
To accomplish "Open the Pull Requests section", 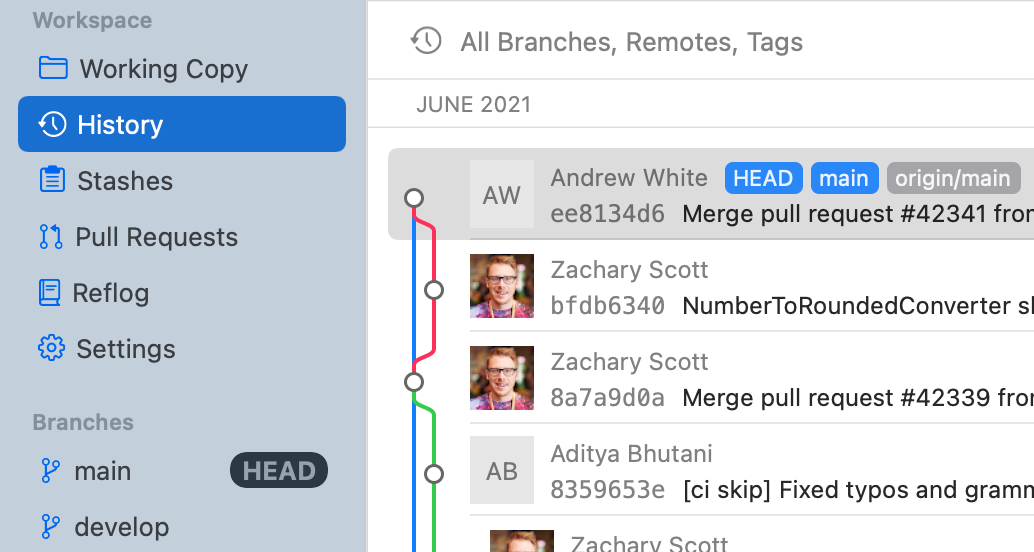I will point(156,237).
